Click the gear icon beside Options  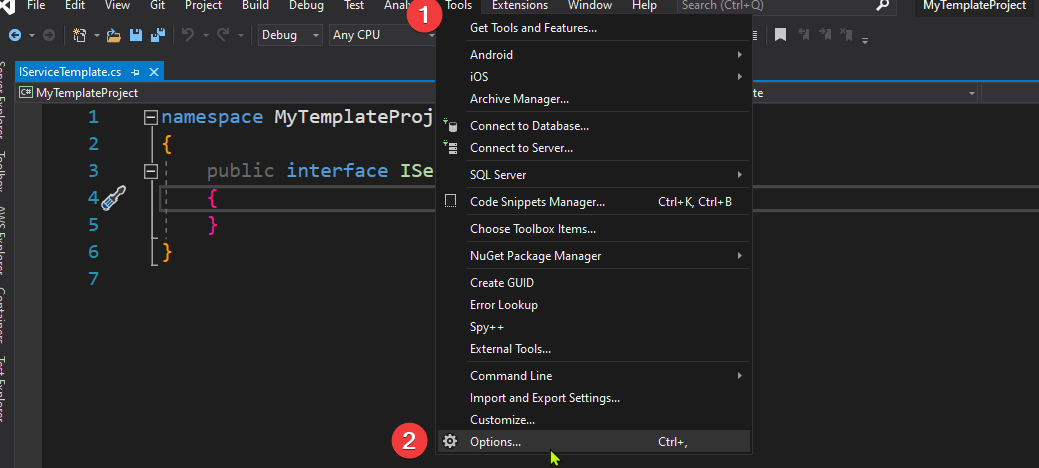coord(450,441)
